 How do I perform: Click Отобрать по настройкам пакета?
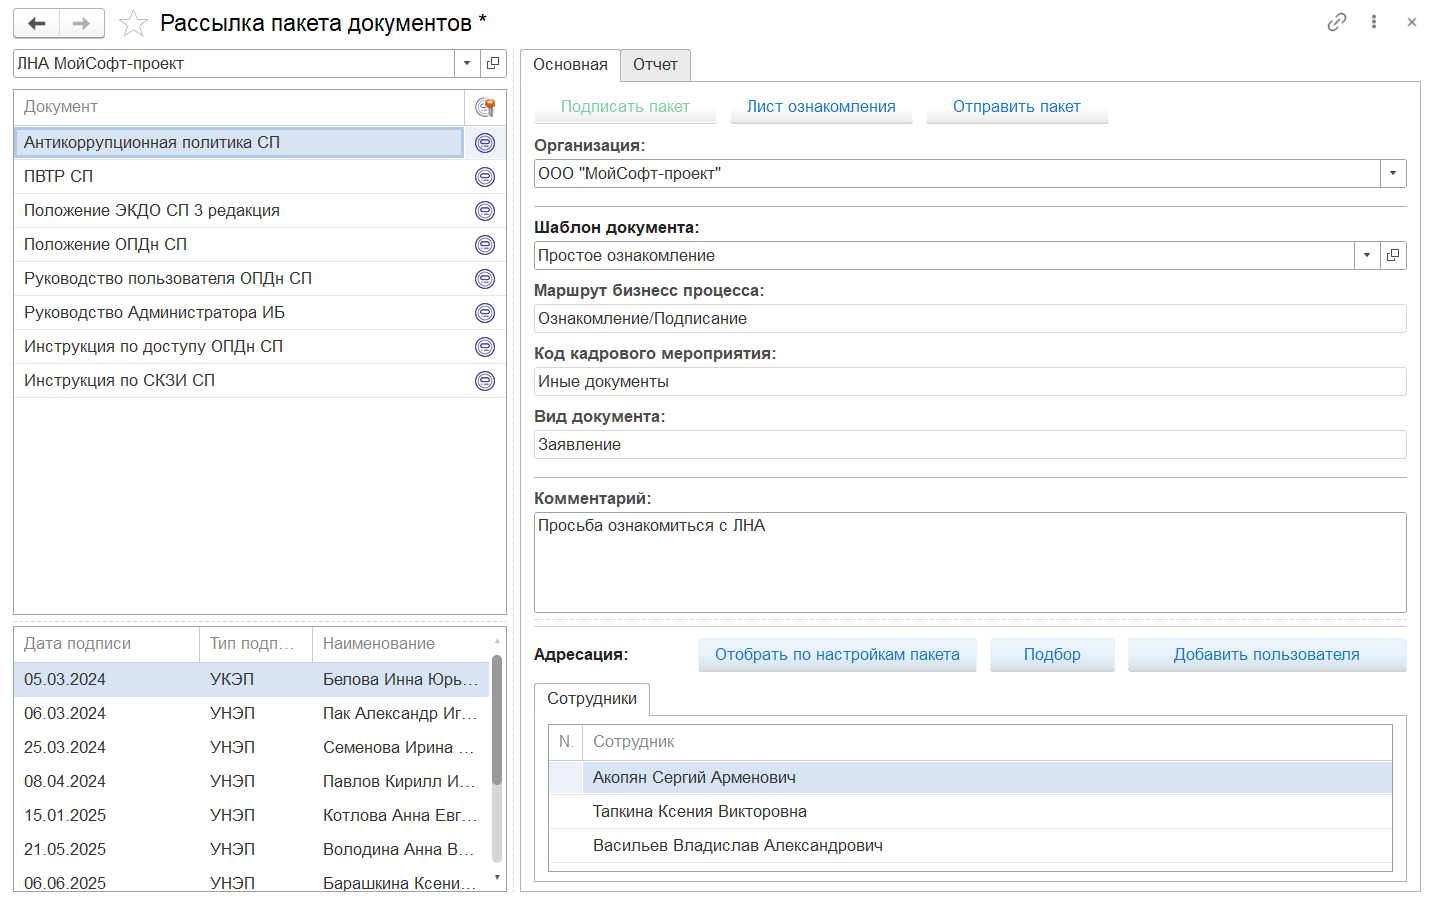click(x=837, y=655)
